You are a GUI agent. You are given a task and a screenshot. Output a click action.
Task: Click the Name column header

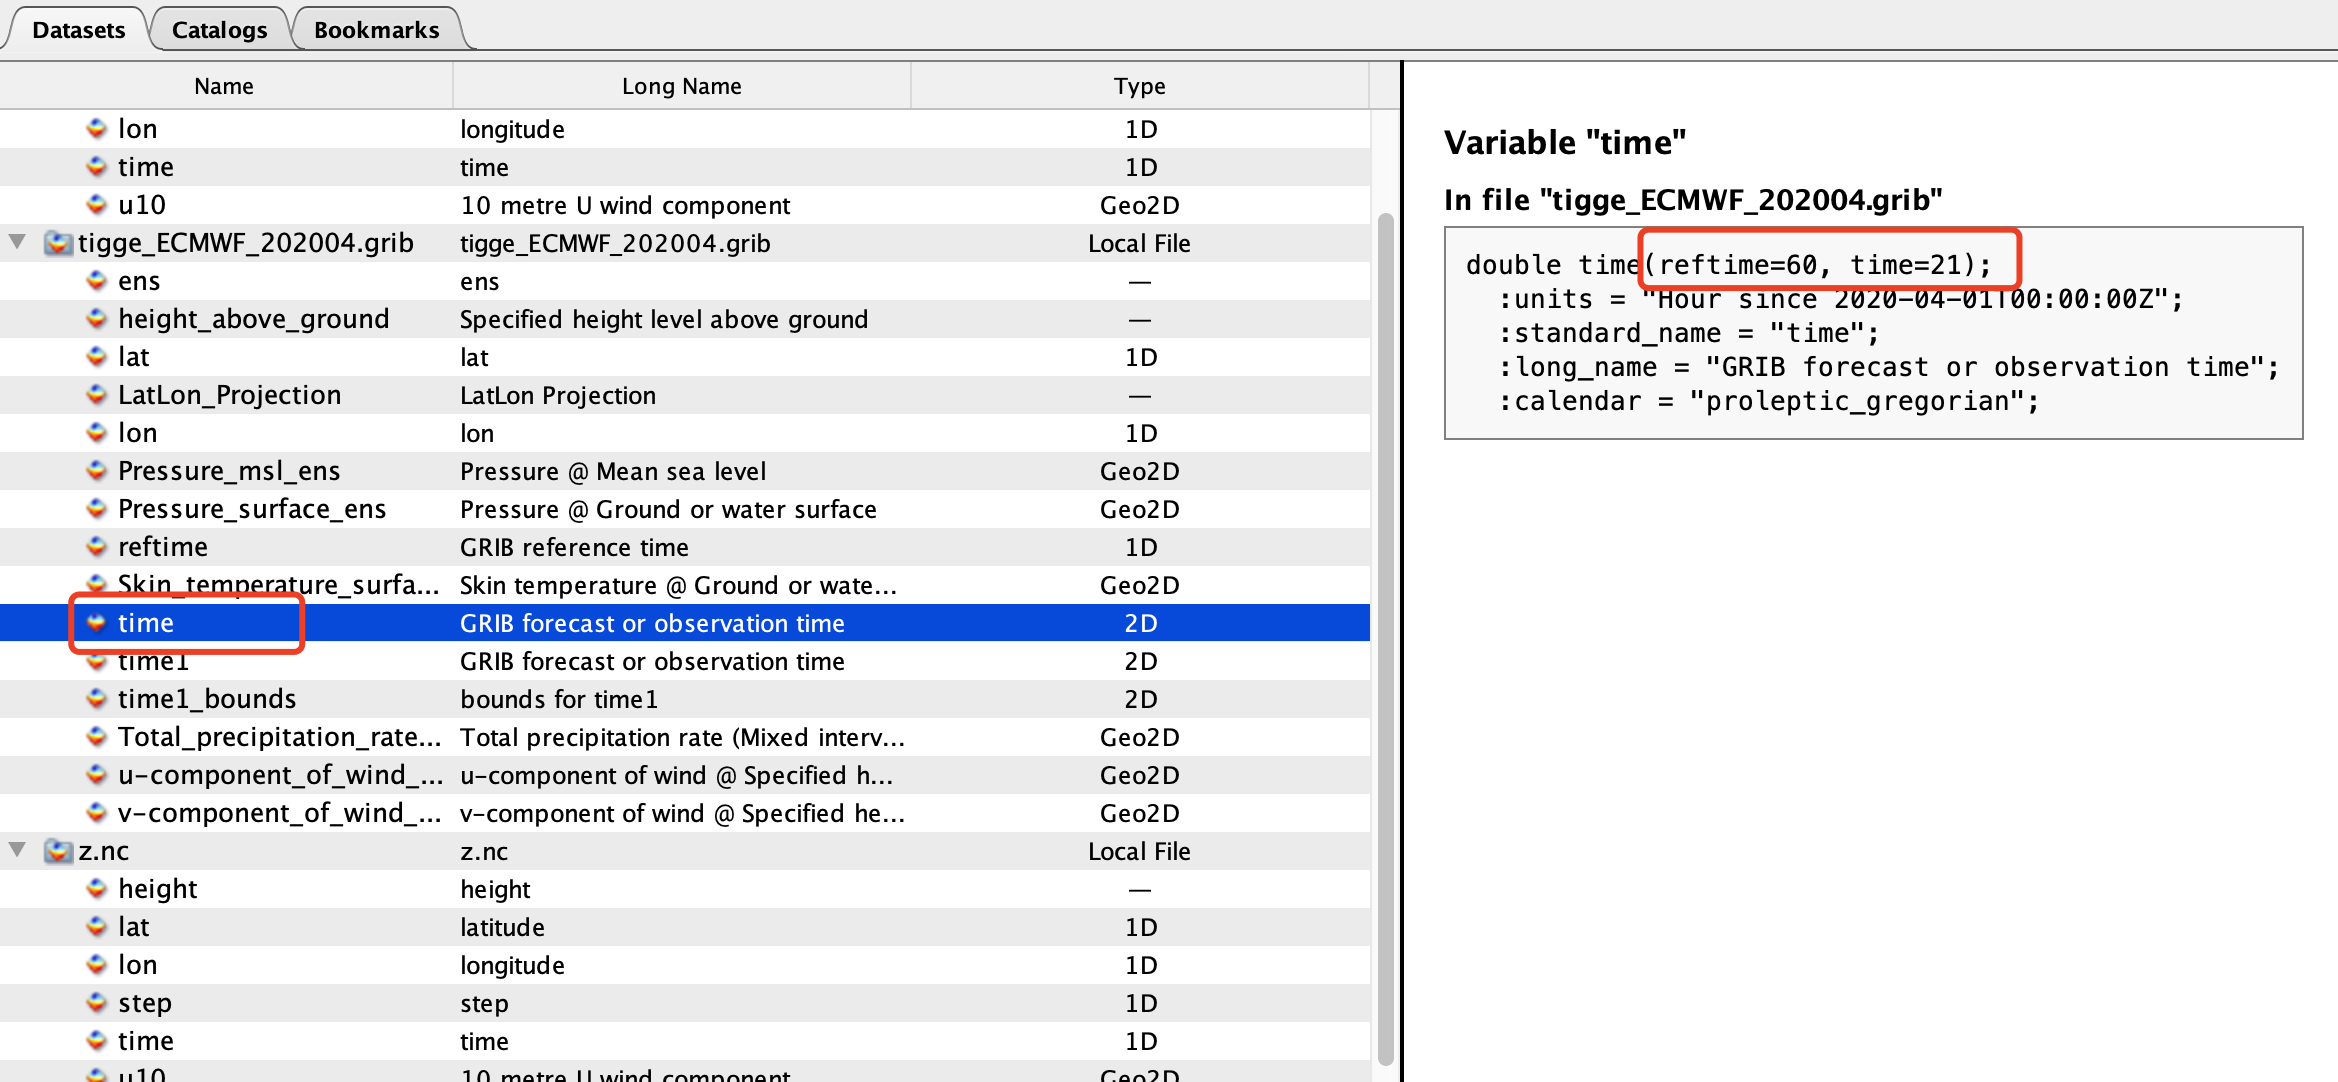tap(224, 86)
